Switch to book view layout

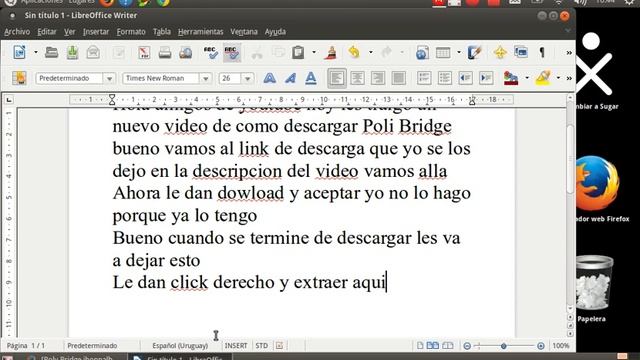[x=447, y=345]
